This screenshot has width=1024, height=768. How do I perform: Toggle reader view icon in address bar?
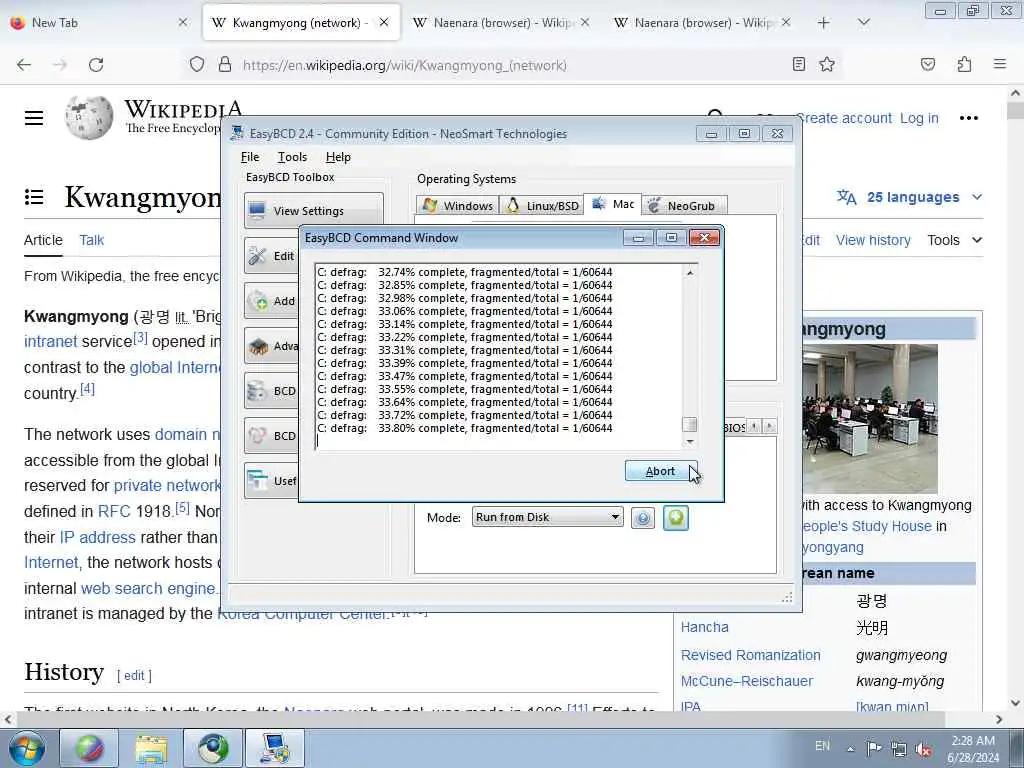798,64
